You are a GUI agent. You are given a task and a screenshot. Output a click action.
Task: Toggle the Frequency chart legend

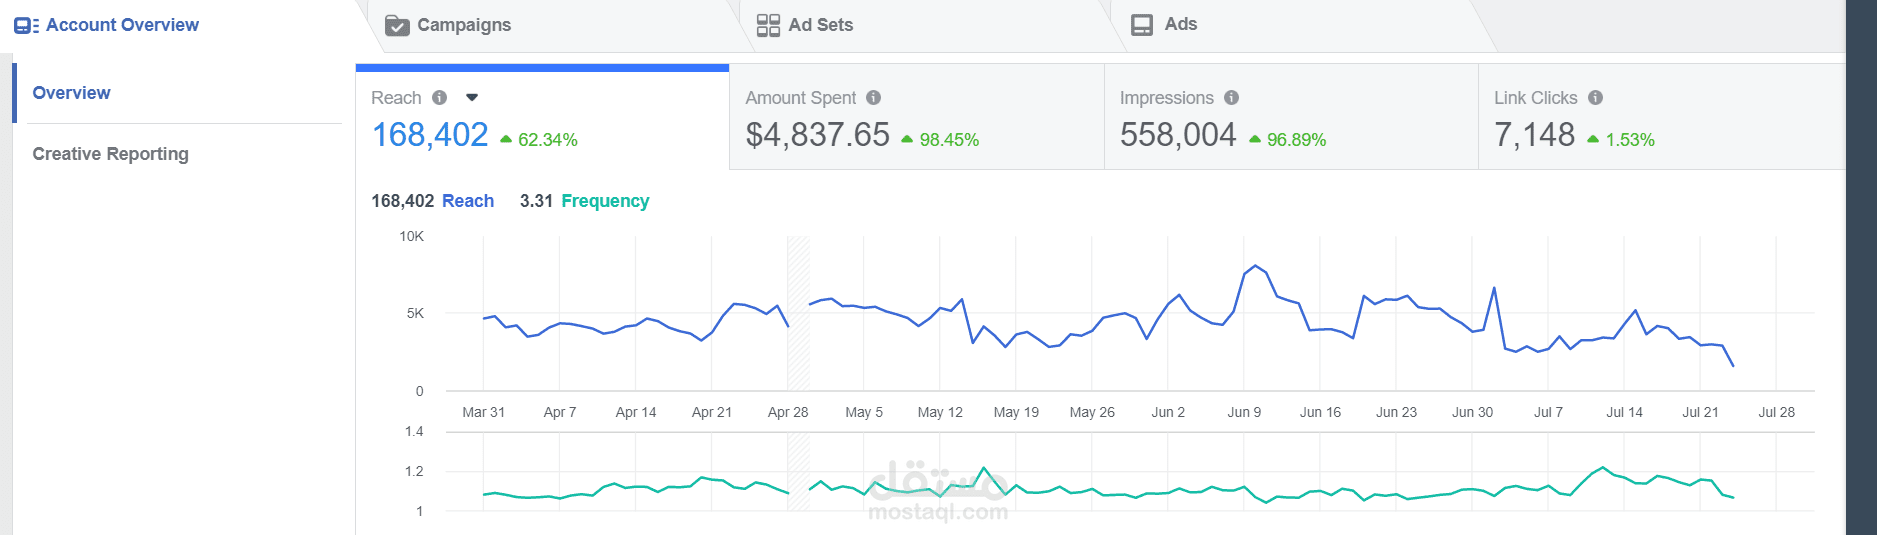click(x=605, y=201)
